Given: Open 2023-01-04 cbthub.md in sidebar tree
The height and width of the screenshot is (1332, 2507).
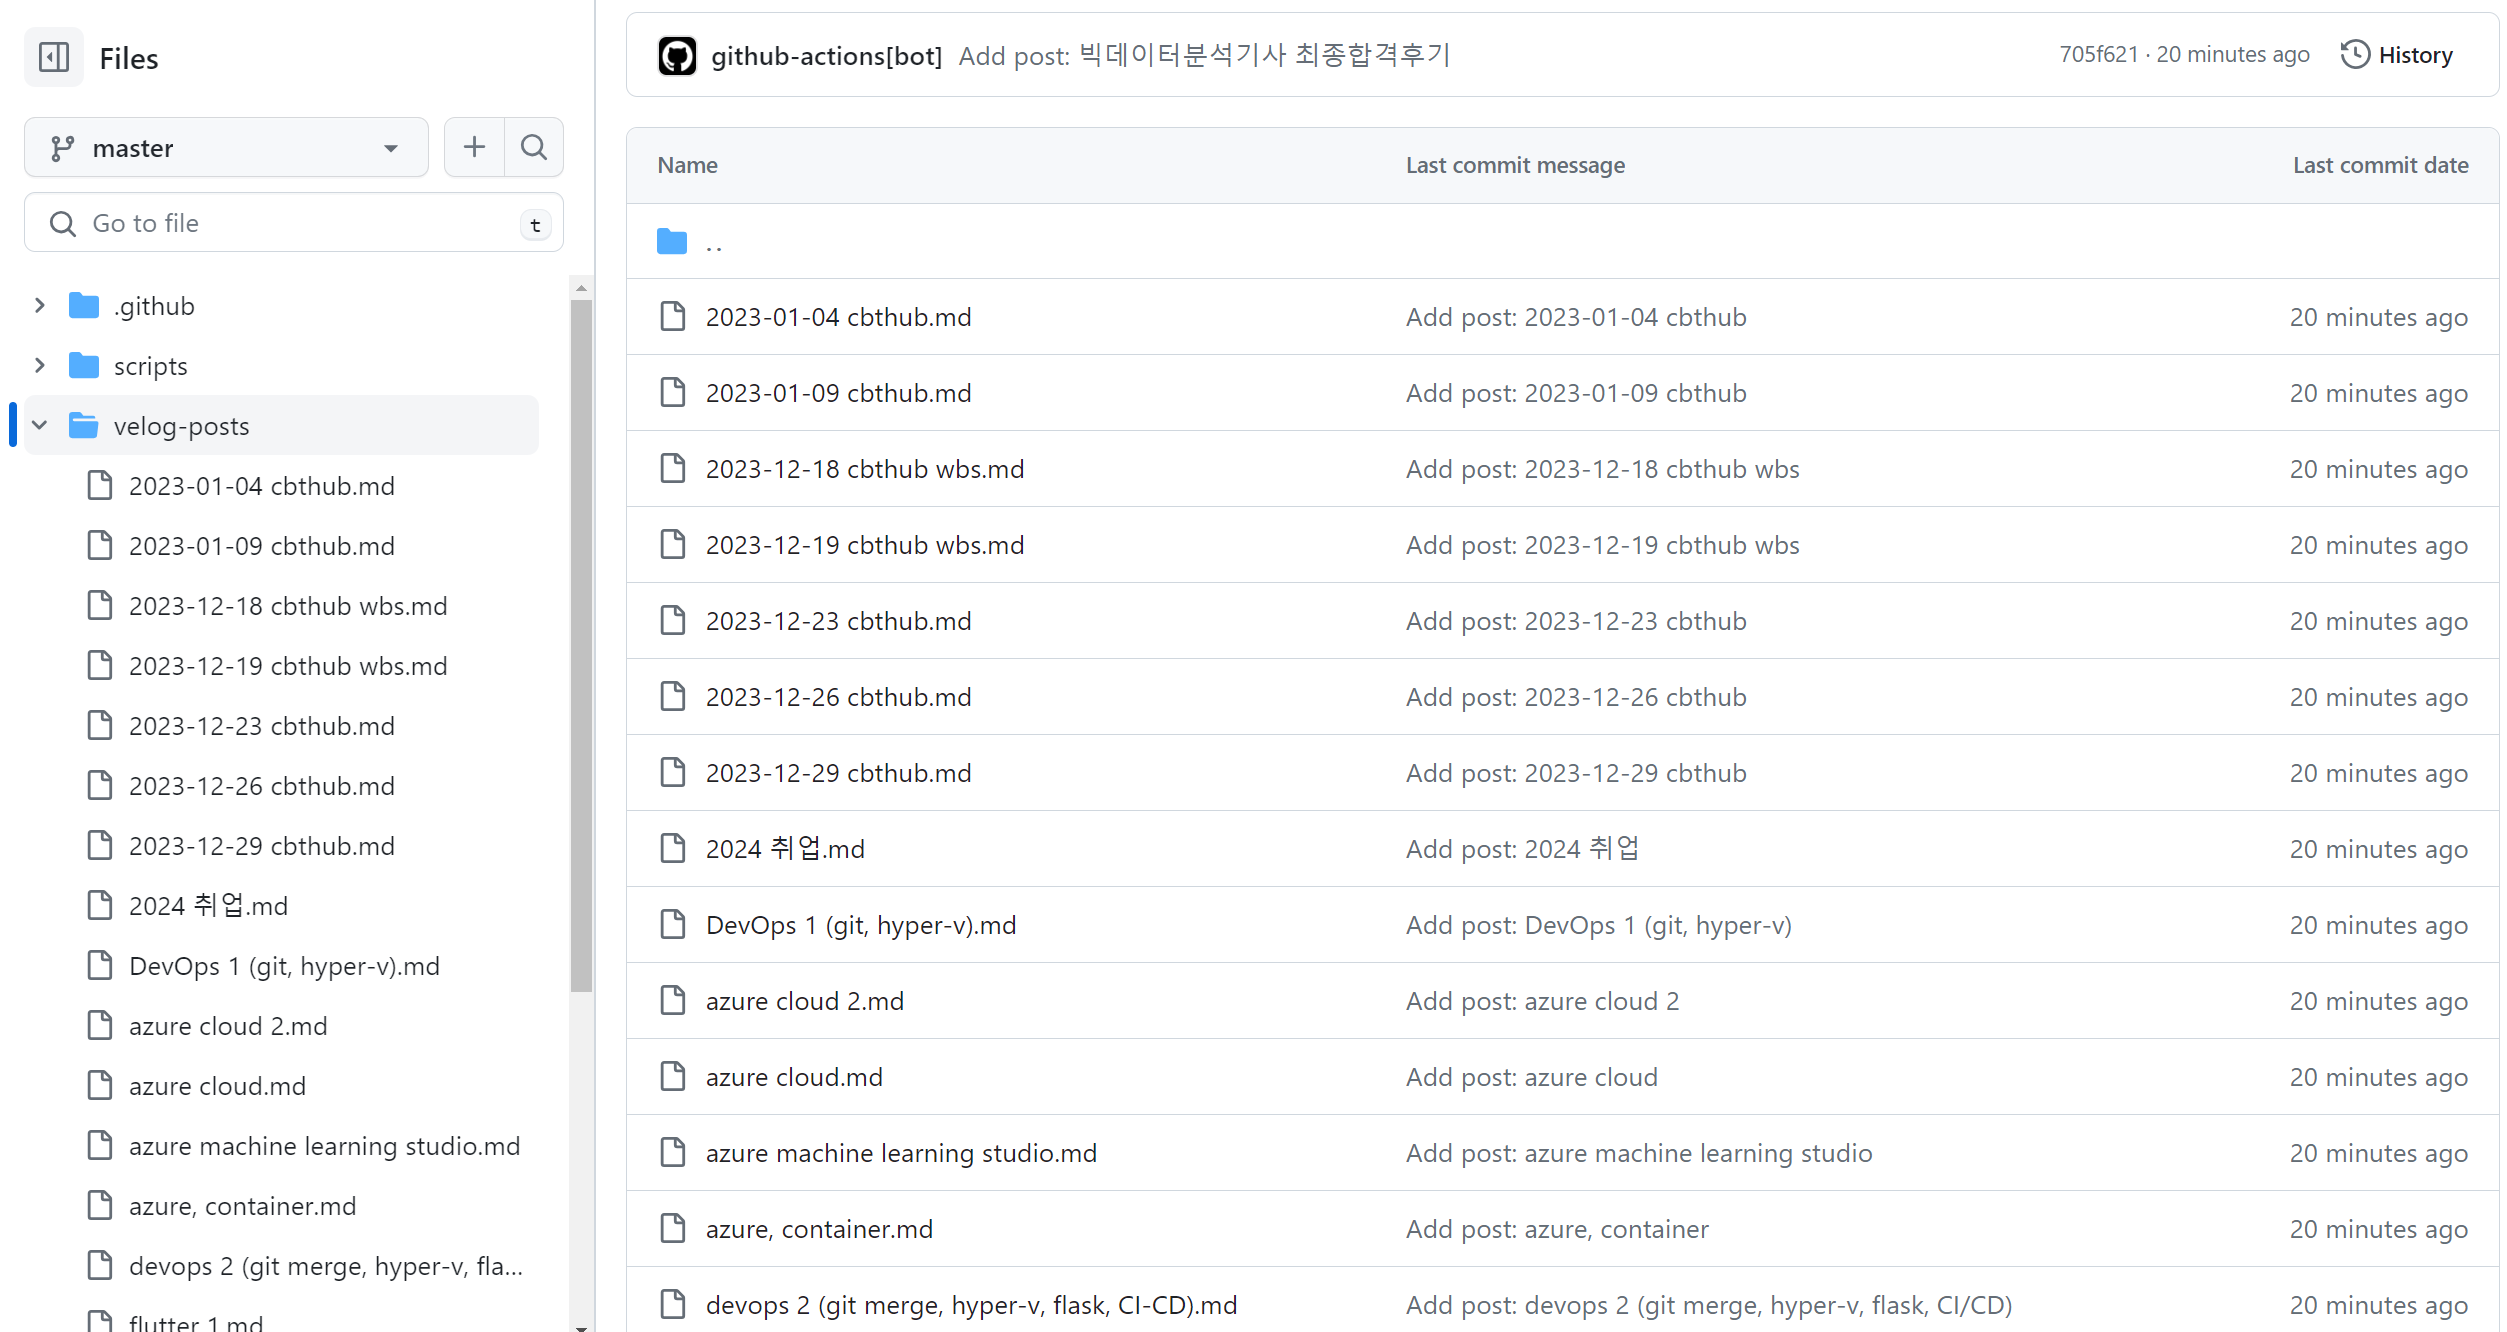Looking at the screenshot, I should pyautogui.click(x=262, y=486).
